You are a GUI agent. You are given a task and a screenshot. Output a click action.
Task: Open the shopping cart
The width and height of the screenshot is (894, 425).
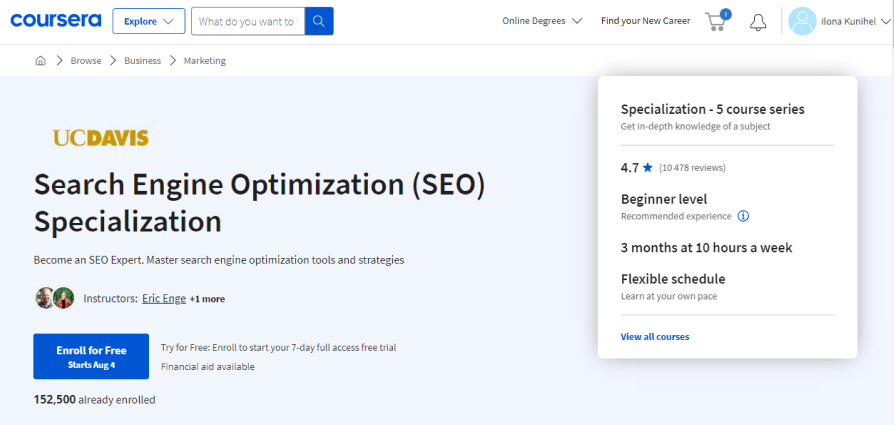(716, 21)
